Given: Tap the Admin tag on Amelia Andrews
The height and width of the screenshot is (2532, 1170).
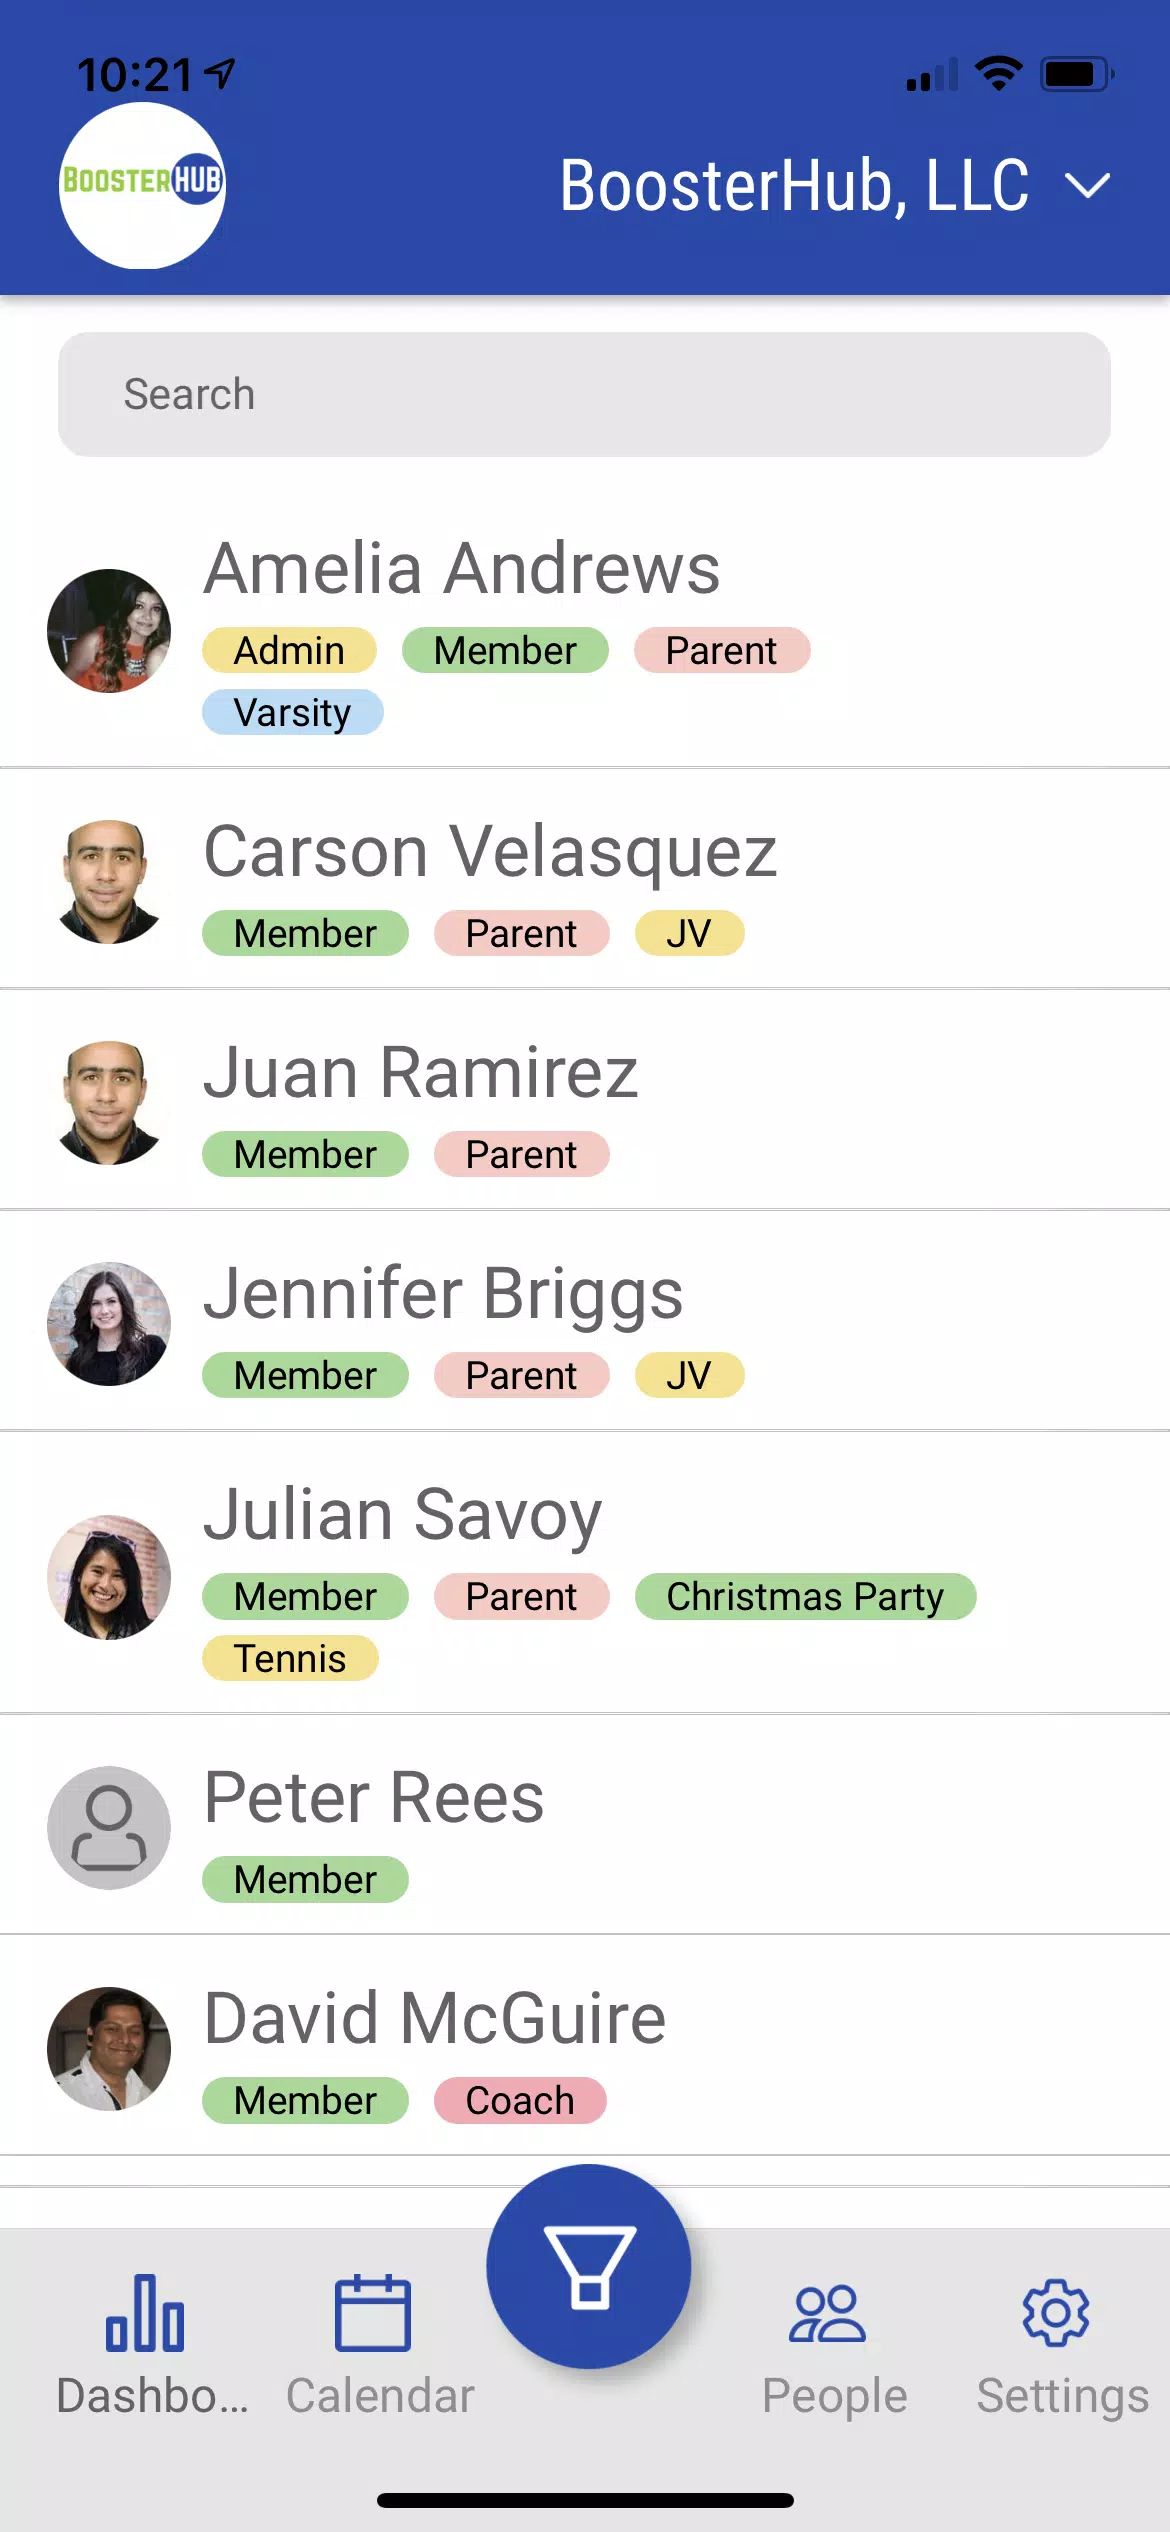Looking at the screenshot, I should 289,651.
